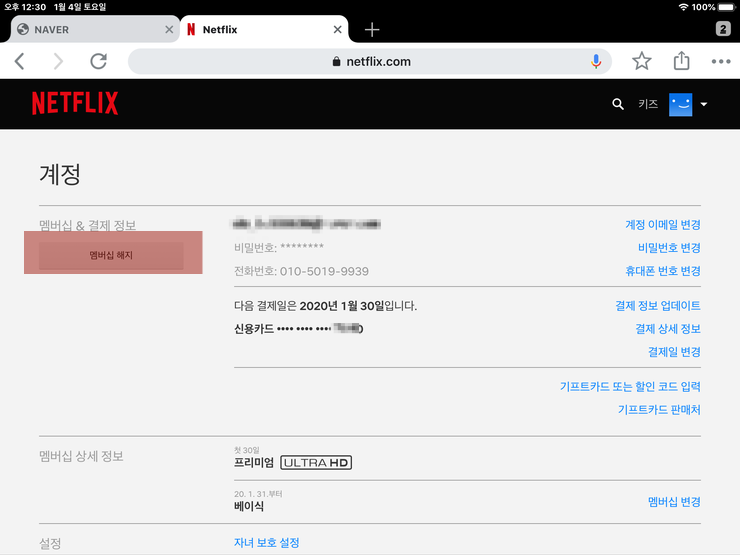Click the 계정 page heading

[x=60, y=175]
